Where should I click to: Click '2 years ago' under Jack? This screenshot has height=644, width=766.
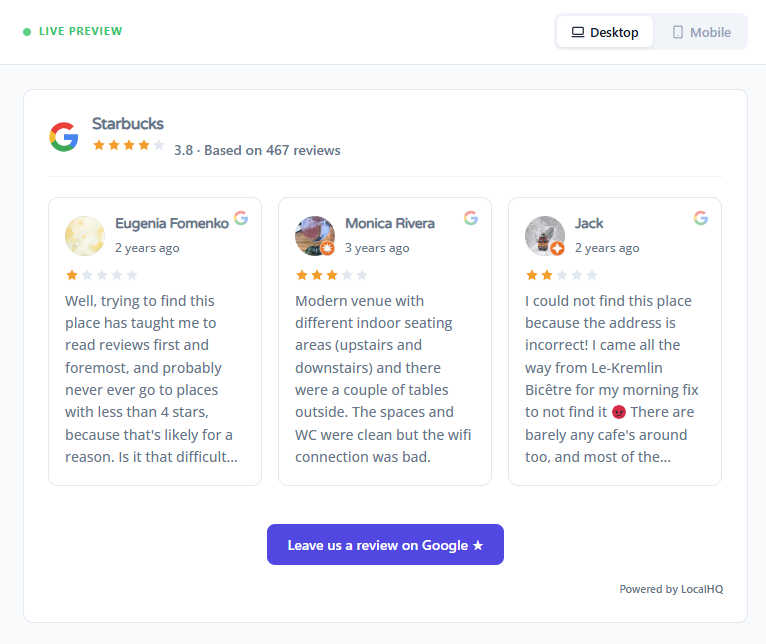(607, 248)
